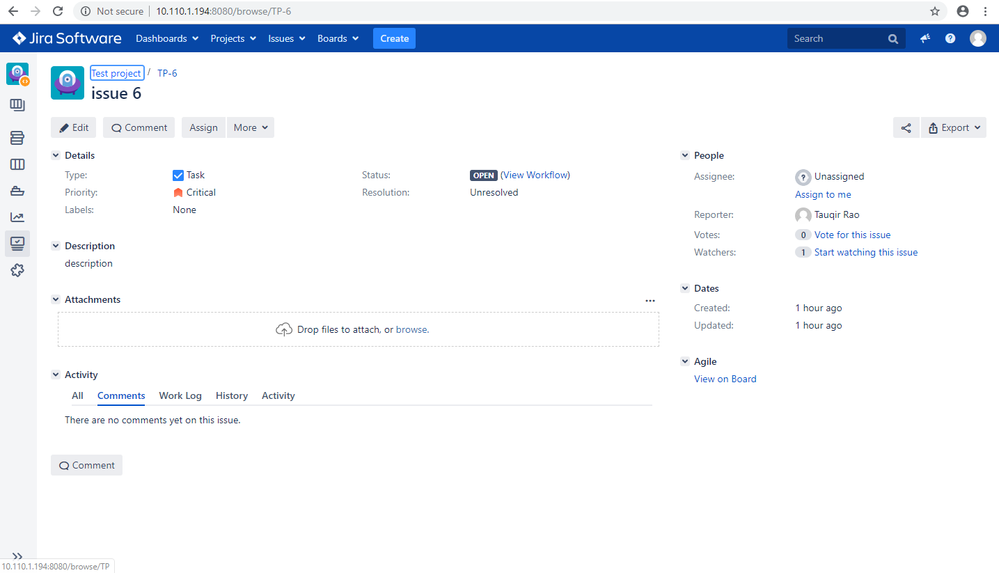Open the Test project breadcrumb link
This screenshot has height=573, width=999.
click(117, 73)
